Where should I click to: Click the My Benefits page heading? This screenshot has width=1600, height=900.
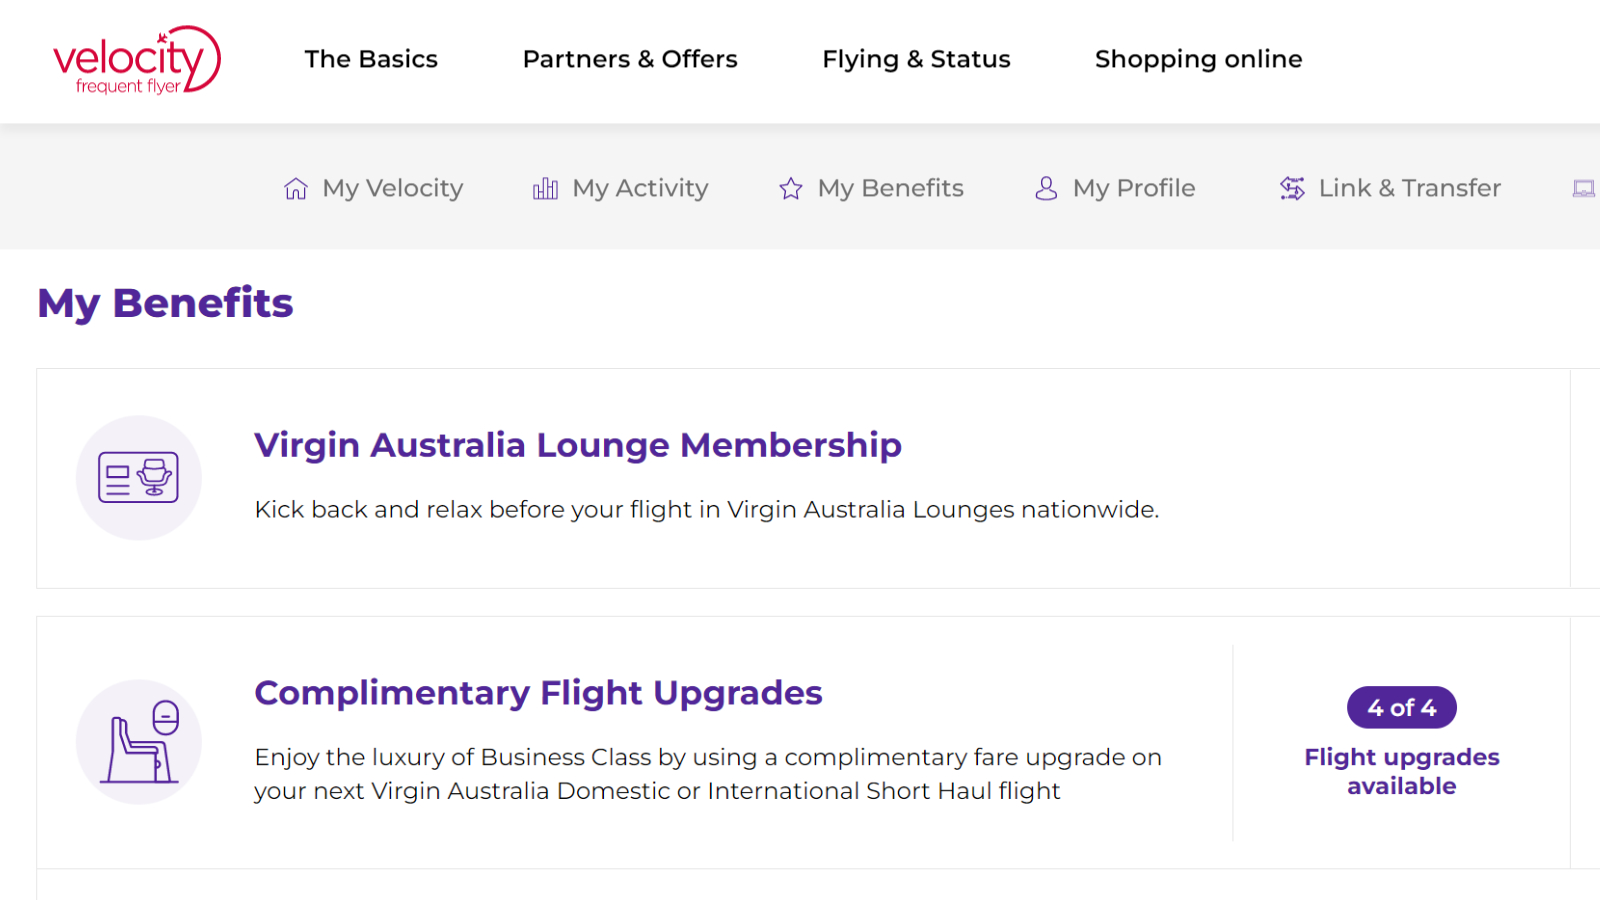(x=165, y=303)
